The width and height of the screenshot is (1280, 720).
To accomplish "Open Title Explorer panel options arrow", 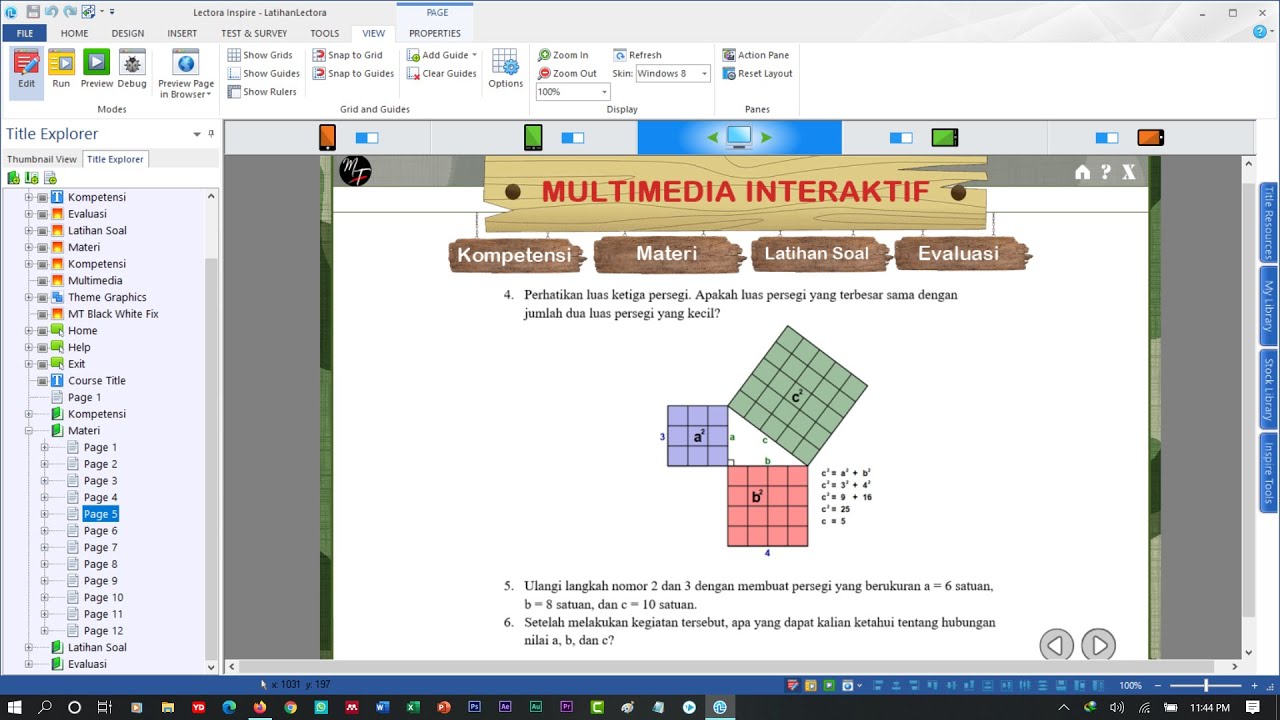I will (x=197, y=134).
